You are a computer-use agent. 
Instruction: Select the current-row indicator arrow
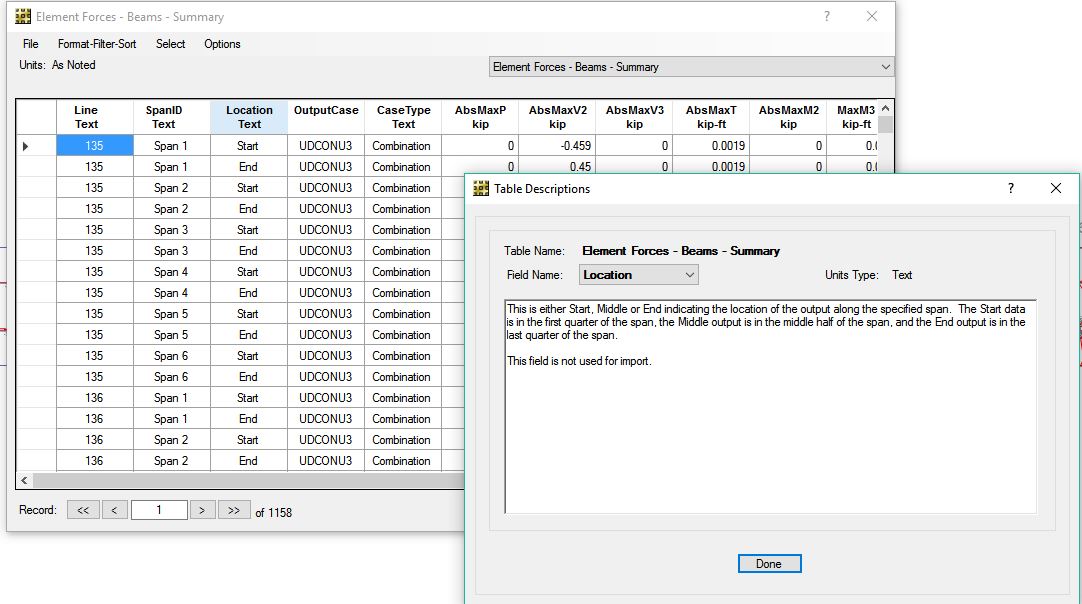point(26,146)
